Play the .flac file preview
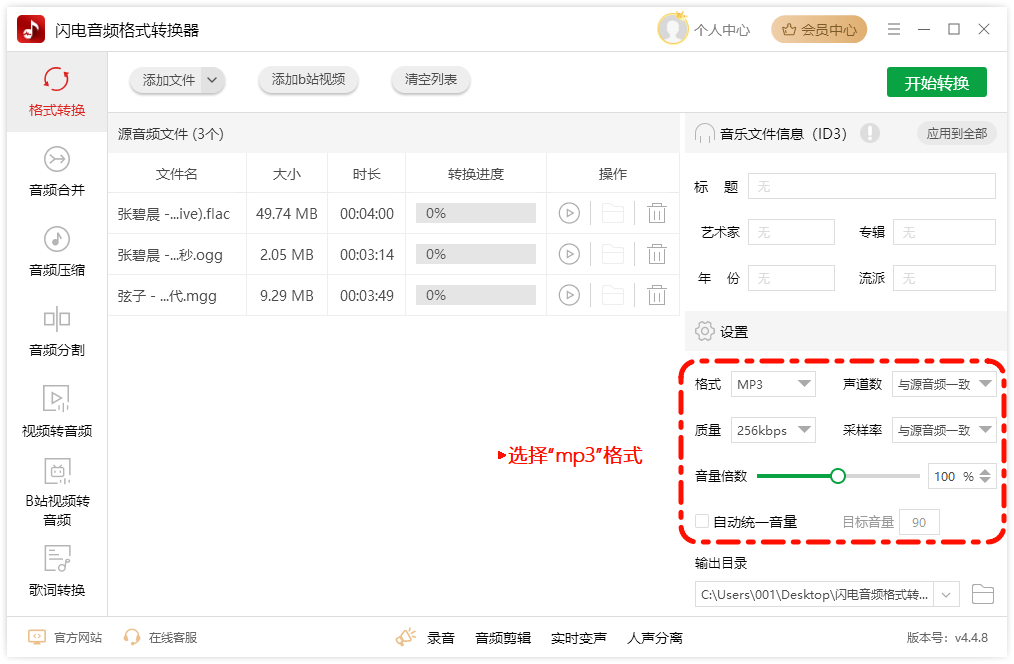1014x664 pixels. tap(569, 213)
